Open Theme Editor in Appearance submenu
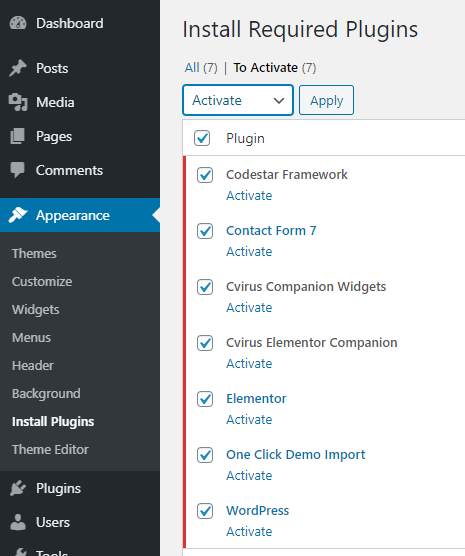 tap(50, 450)
